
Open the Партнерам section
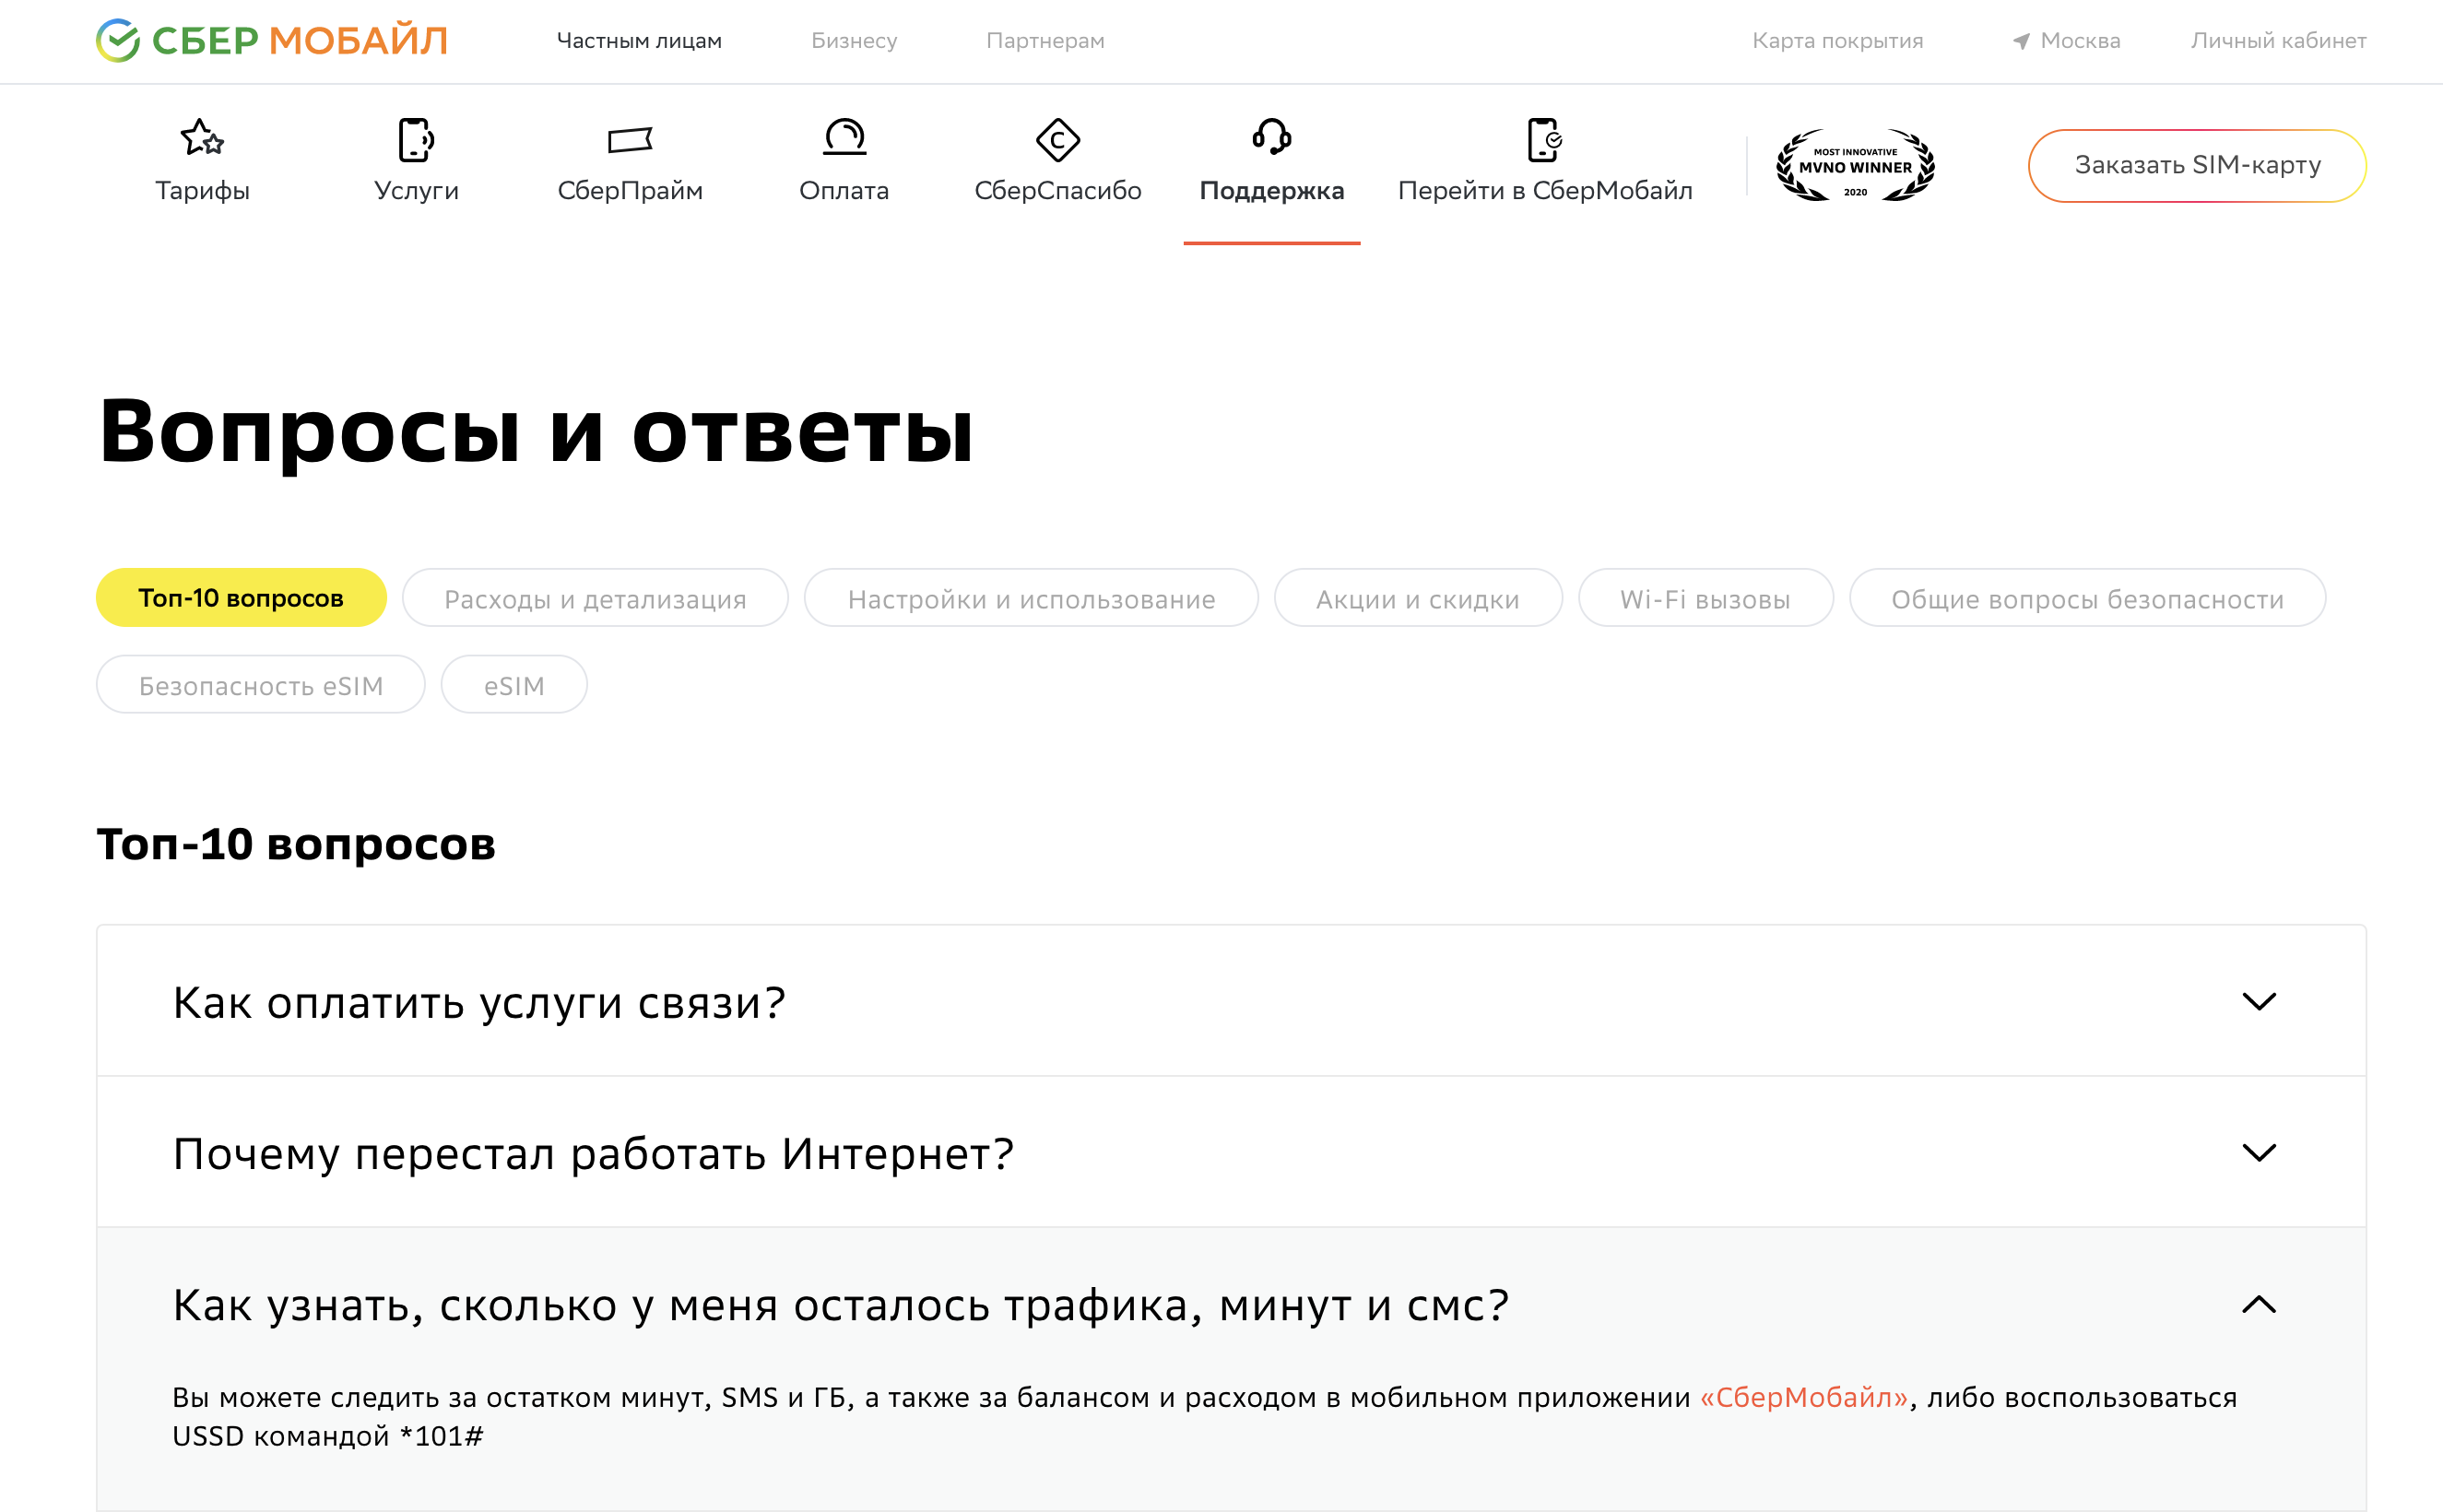(1045, 41)
